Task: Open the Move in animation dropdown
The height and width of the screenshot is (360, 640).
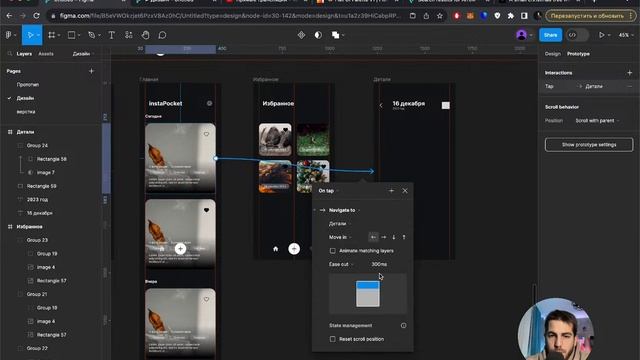Action: pyautogui.click(x=340, y=237)
